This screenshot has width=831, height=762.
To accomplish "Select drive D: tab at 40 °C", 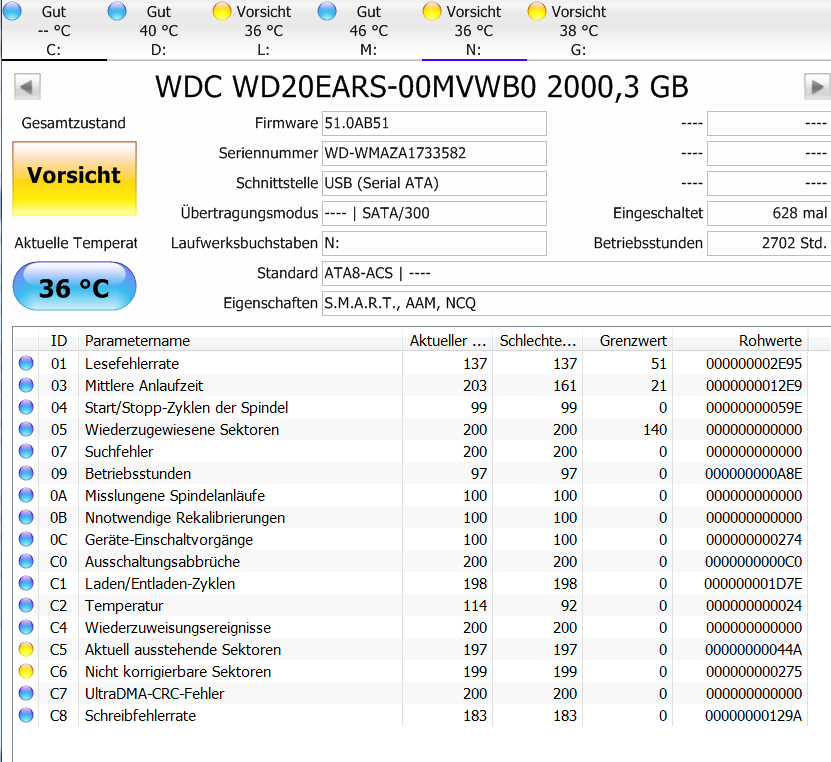I will 158,30.
